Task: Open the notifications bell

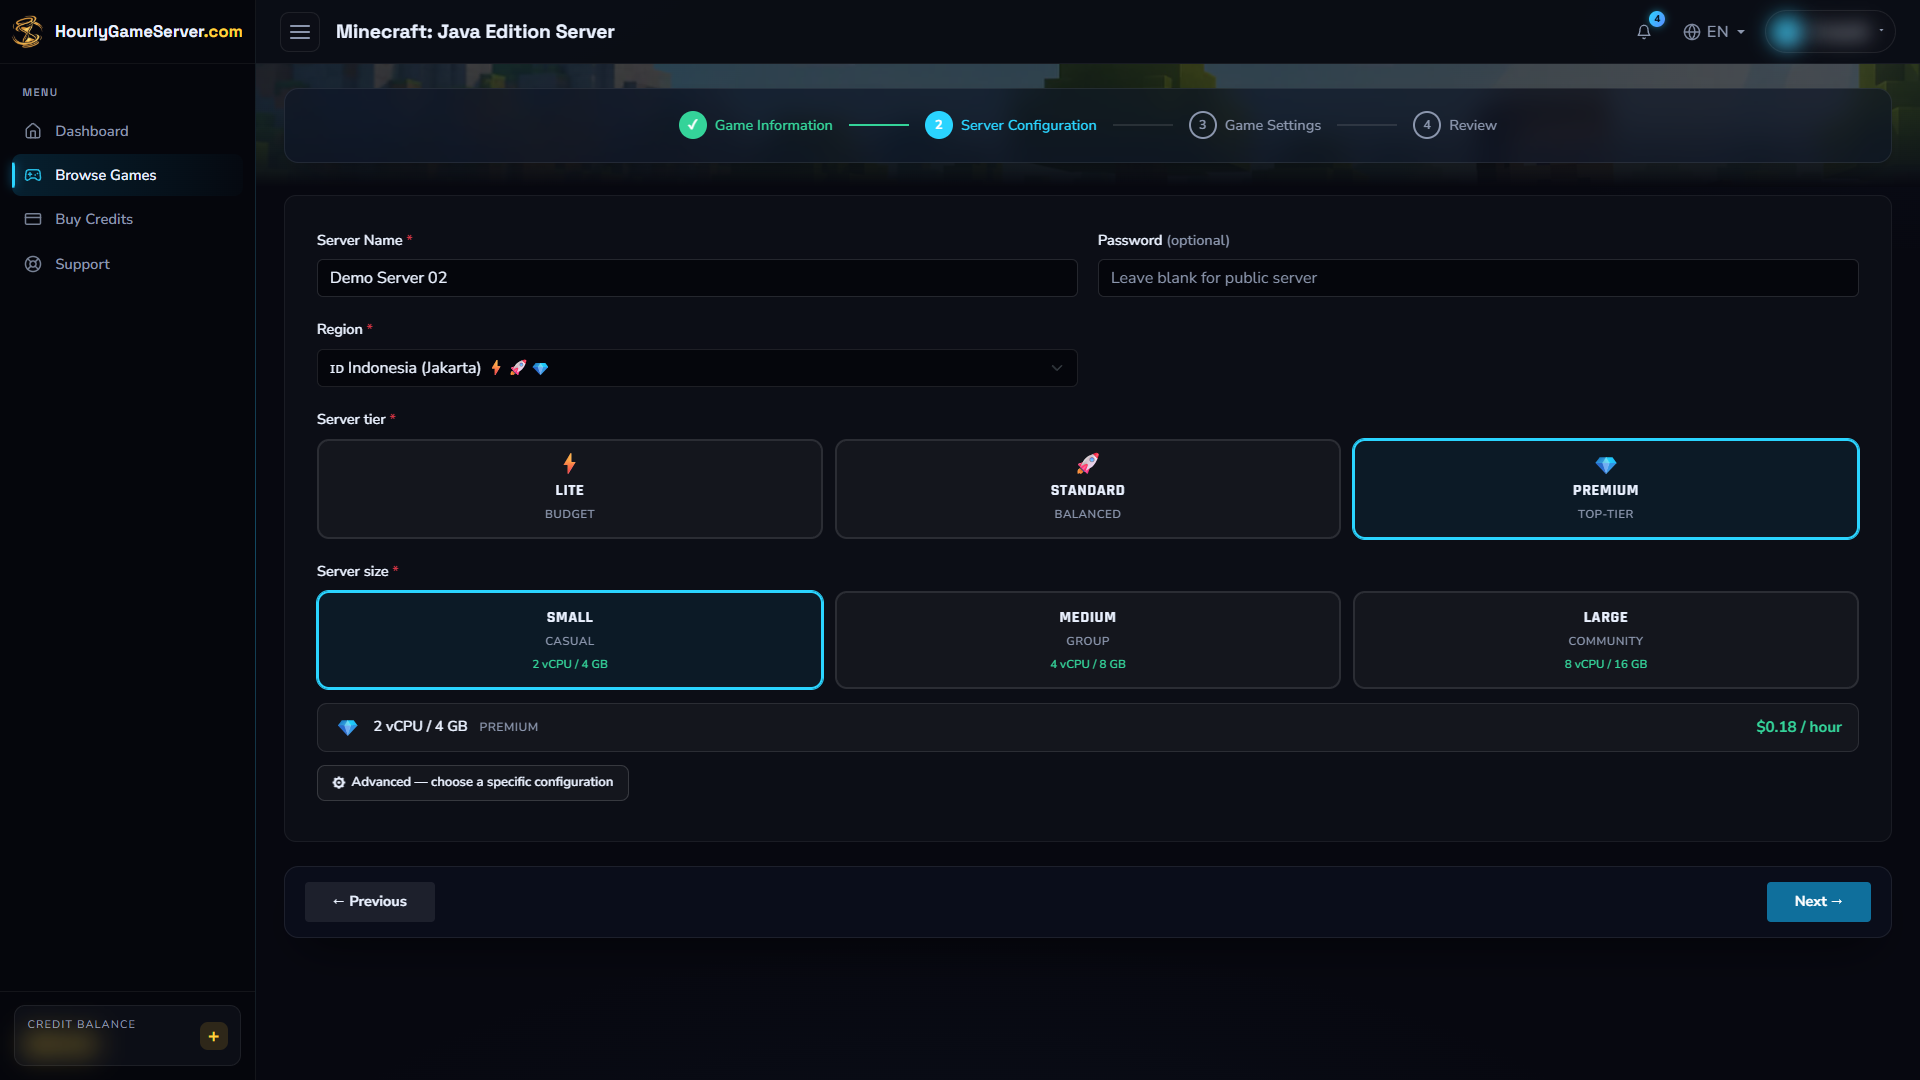Action: pos(1643,32)
